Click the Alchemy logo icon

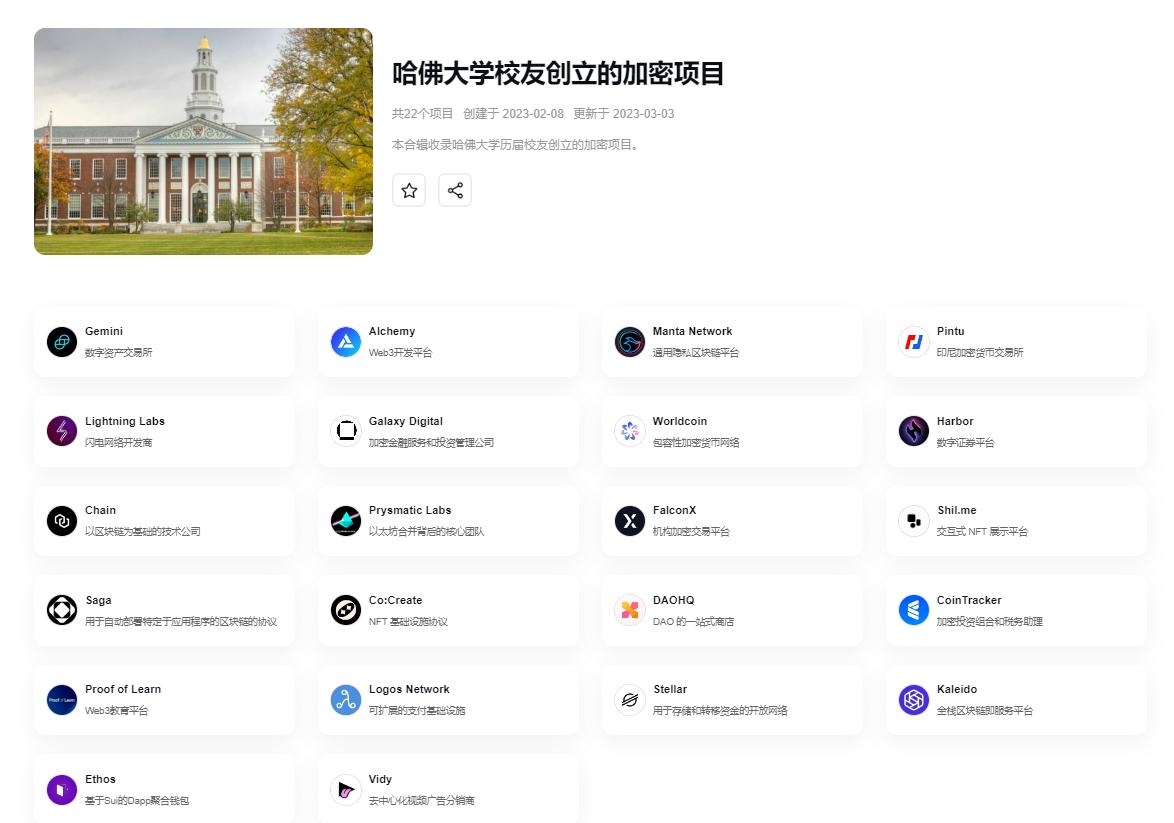point(346,342)
